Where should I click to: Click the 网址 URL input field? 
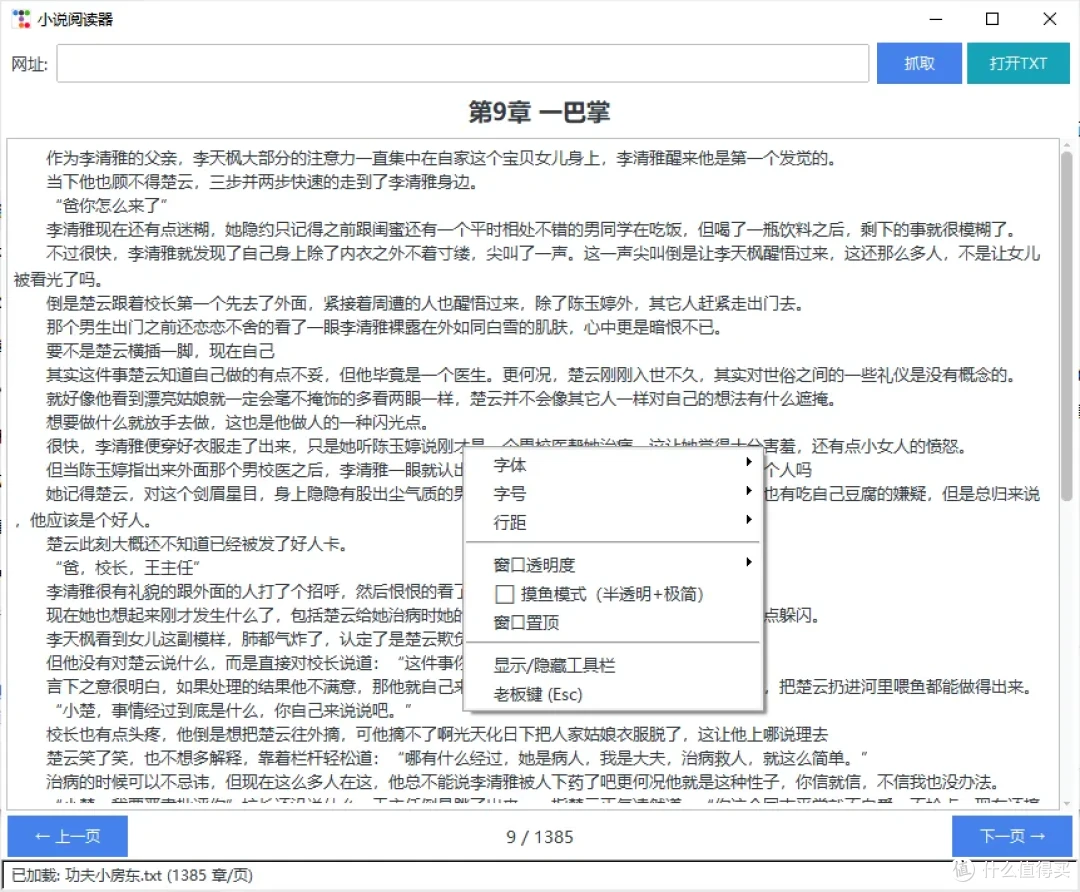462,63
